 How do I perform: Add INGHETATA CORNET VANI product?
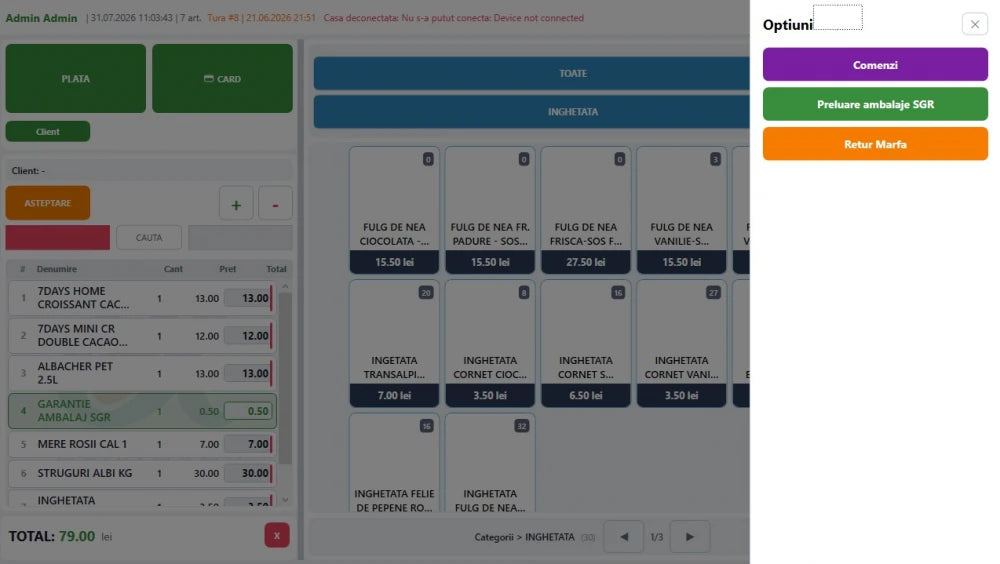point(681,344)
